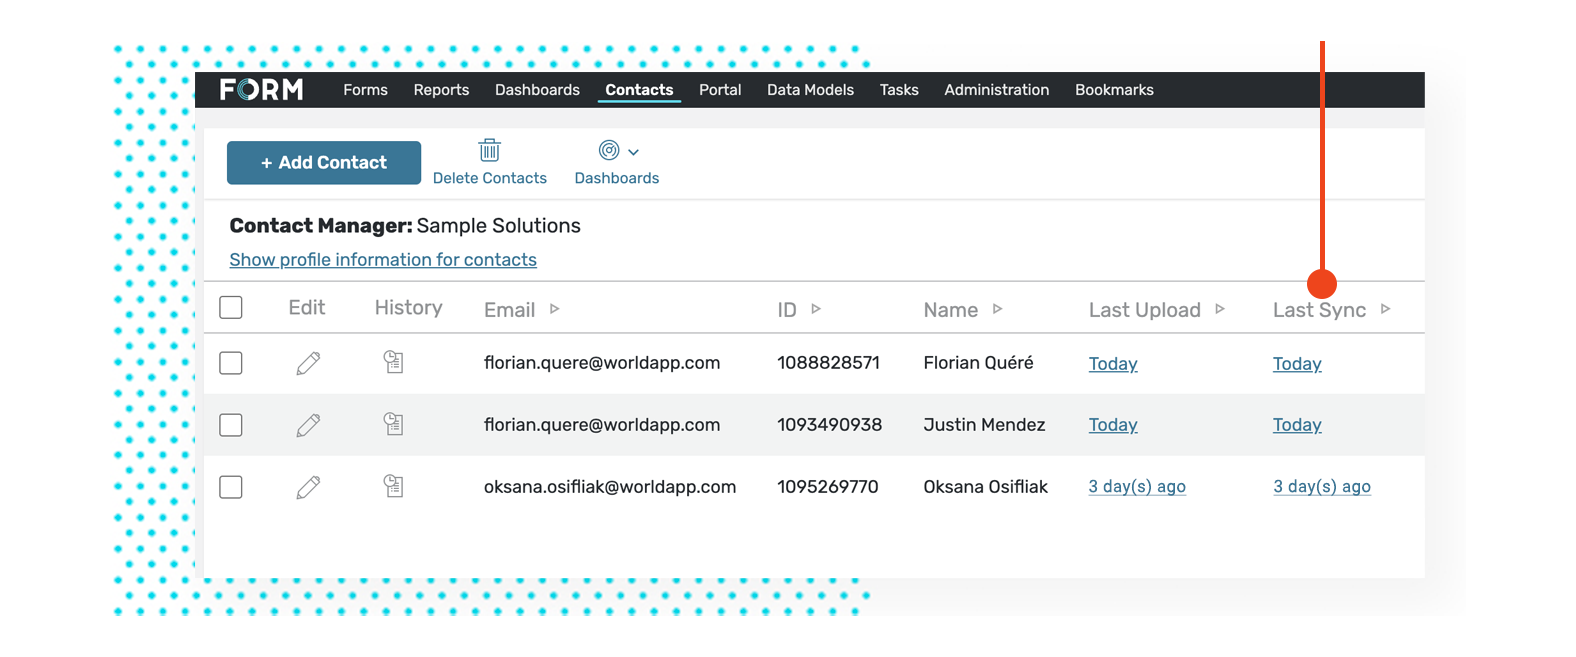The height and width of the screenshot is (657, 1576).
Task: Open the Administration menu
Action: tap(997, 90)
